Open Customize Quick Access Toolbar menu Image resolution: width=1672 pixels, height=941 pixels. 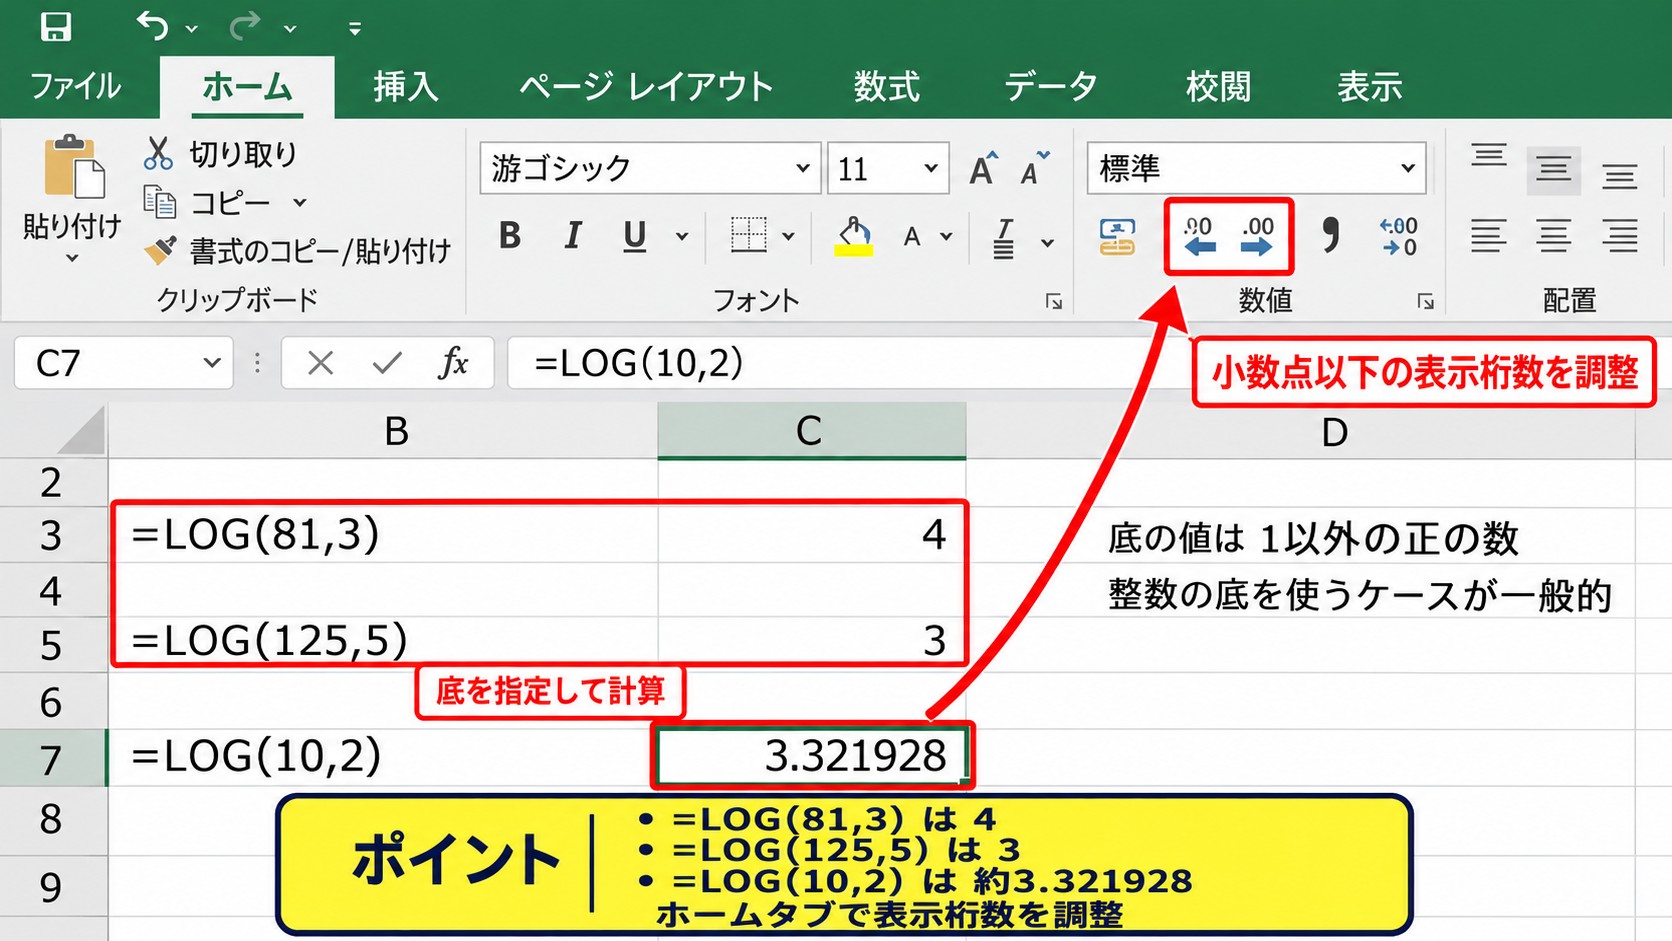click(x=354, y=29)
